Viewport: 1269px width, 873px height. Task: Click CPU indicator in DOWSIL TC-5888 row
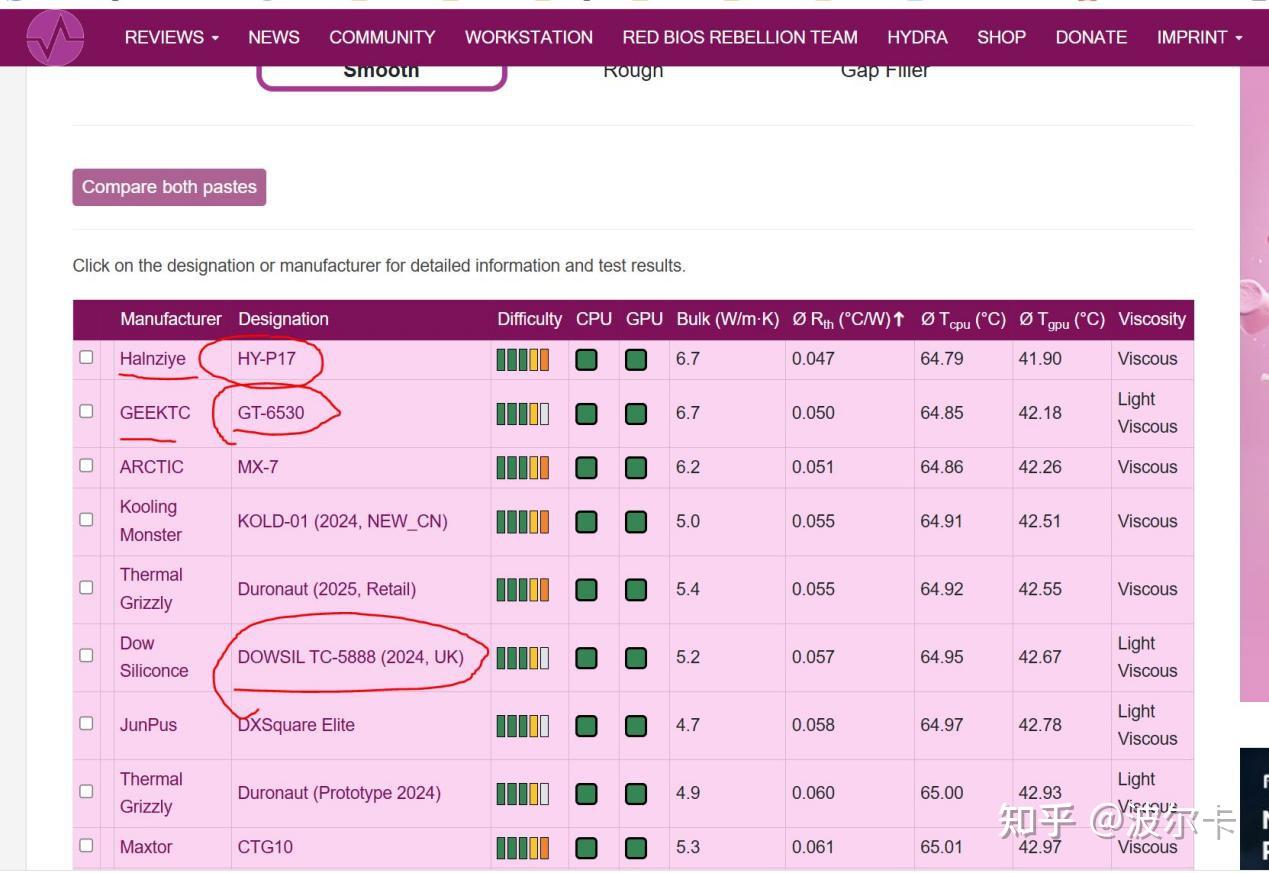(587, 657)
